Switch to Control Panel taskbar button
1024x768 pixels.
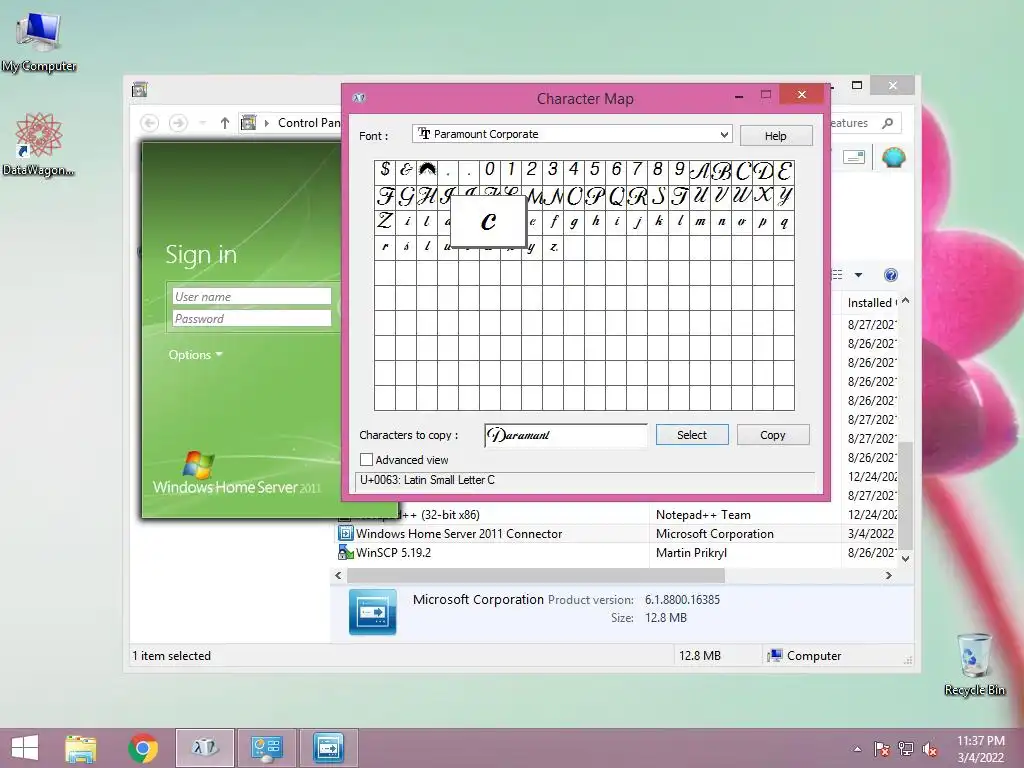267,748
